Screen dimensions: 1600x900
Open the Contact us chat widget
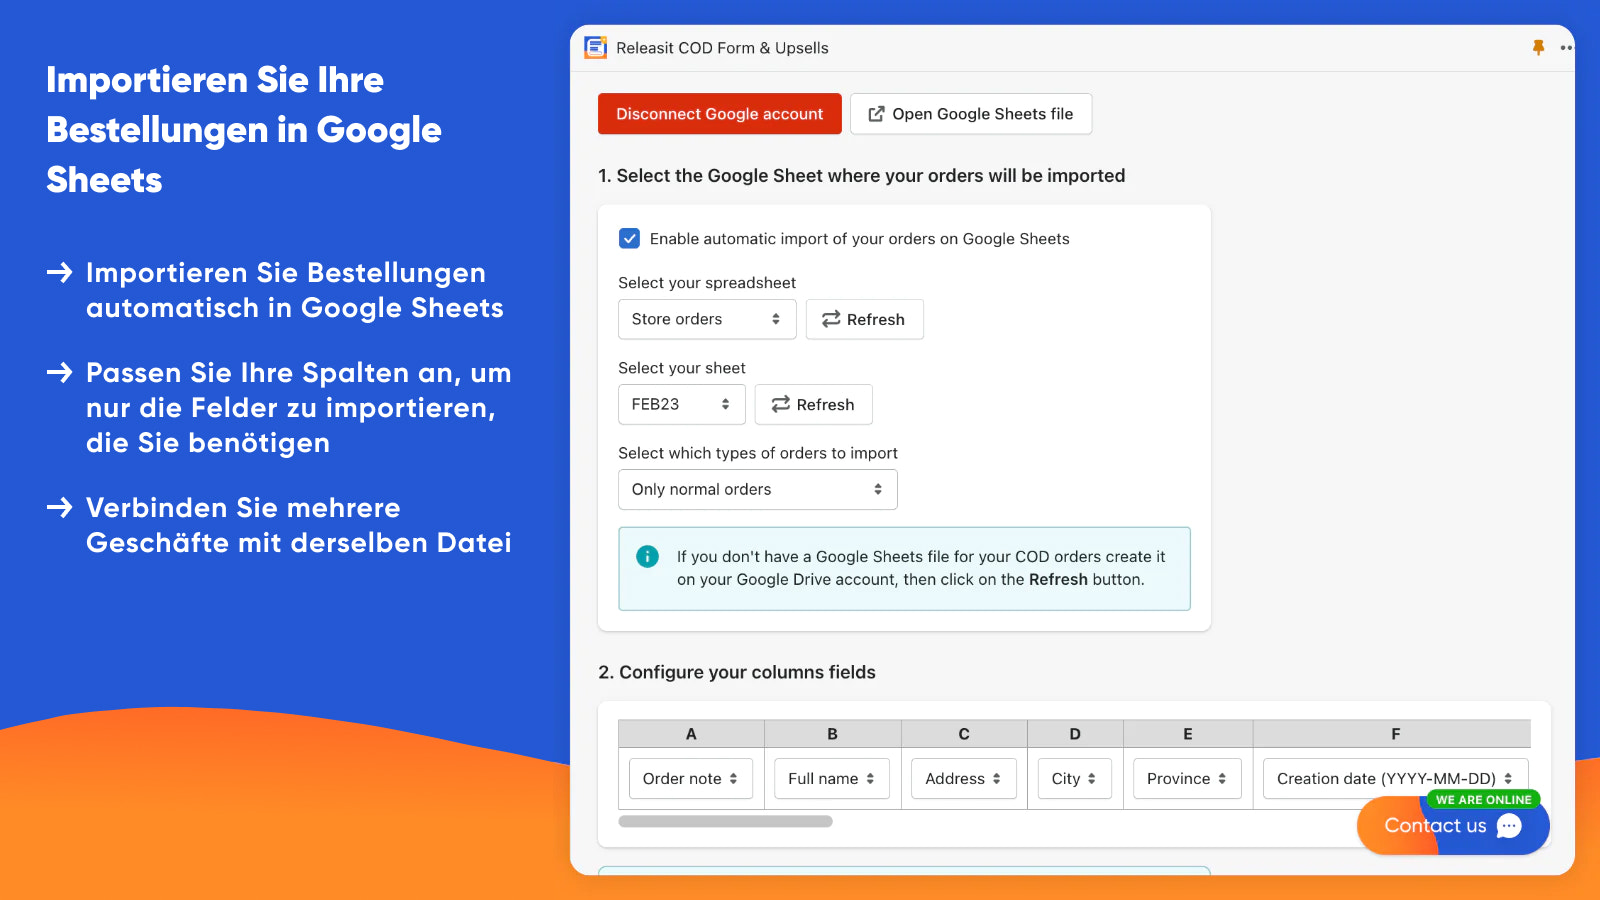click(1453, 826)
